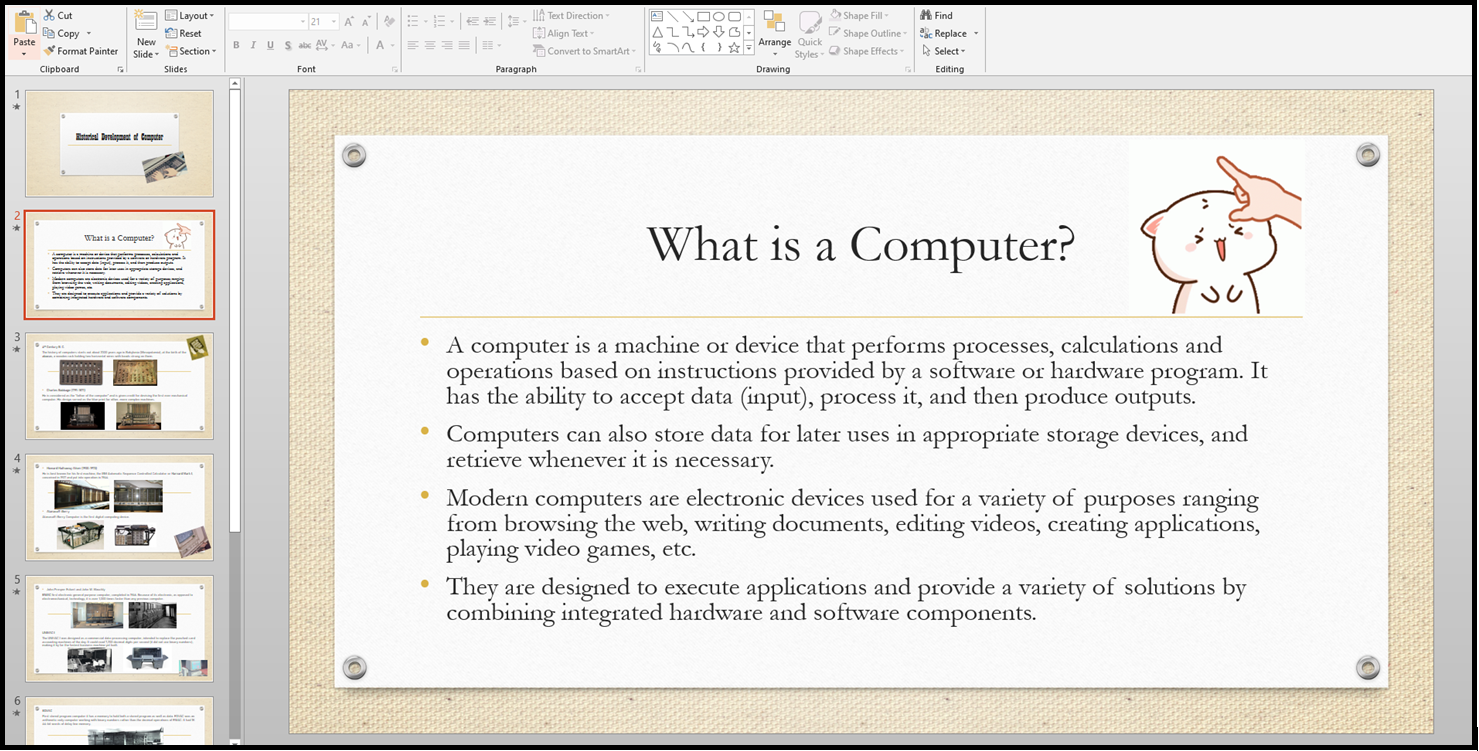Decrease the list indent level

pos(472,20)
